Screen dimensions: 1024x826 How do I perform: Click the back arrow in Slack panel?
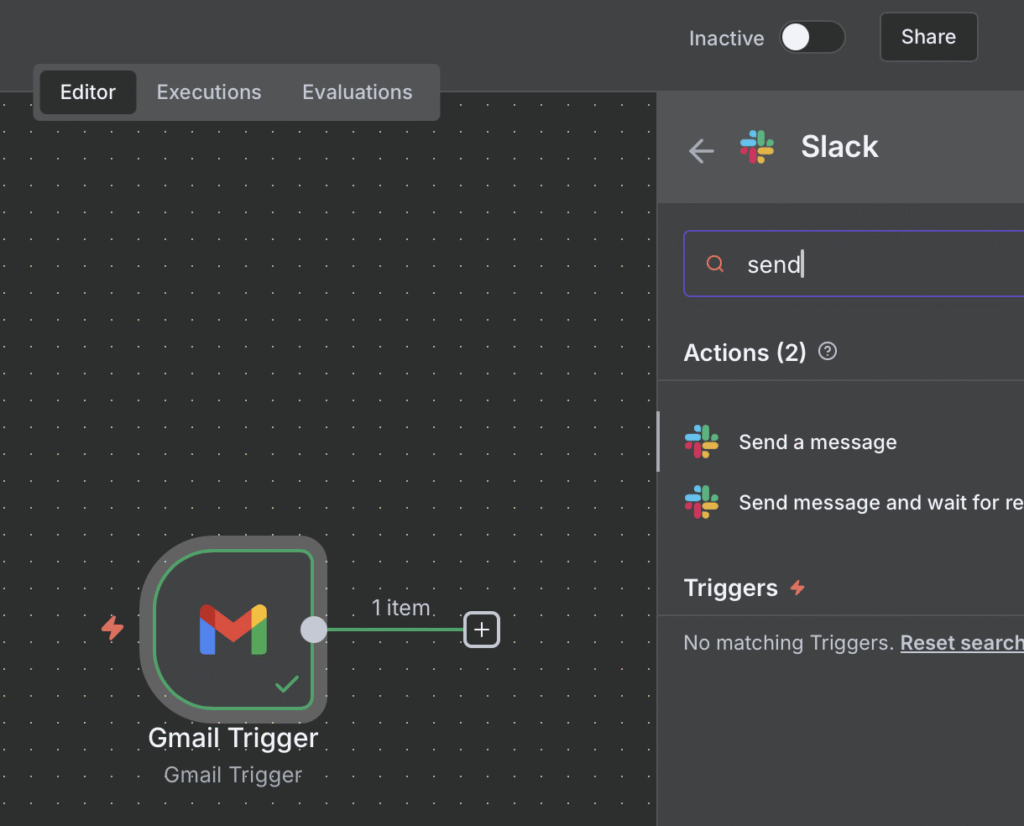(x=701, y=151)
